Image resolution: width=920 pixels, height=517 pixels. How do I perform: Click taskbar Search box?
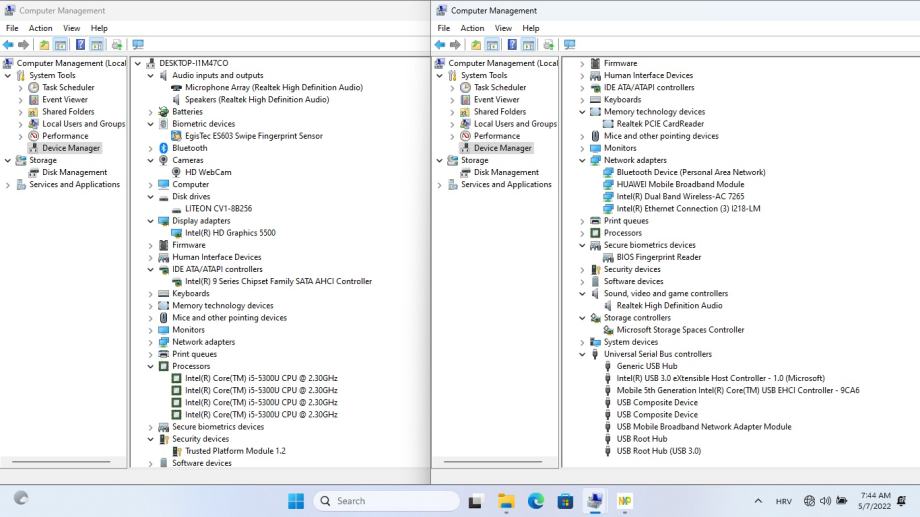pyautogui.click(x=387, y=501)
